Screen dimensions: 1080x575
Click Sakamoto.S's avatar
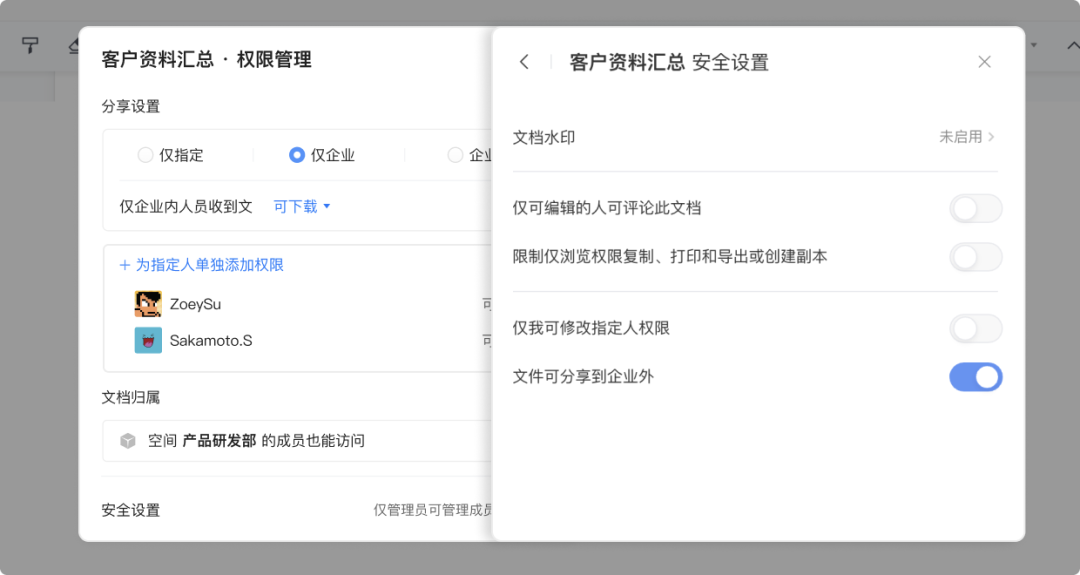148,340
